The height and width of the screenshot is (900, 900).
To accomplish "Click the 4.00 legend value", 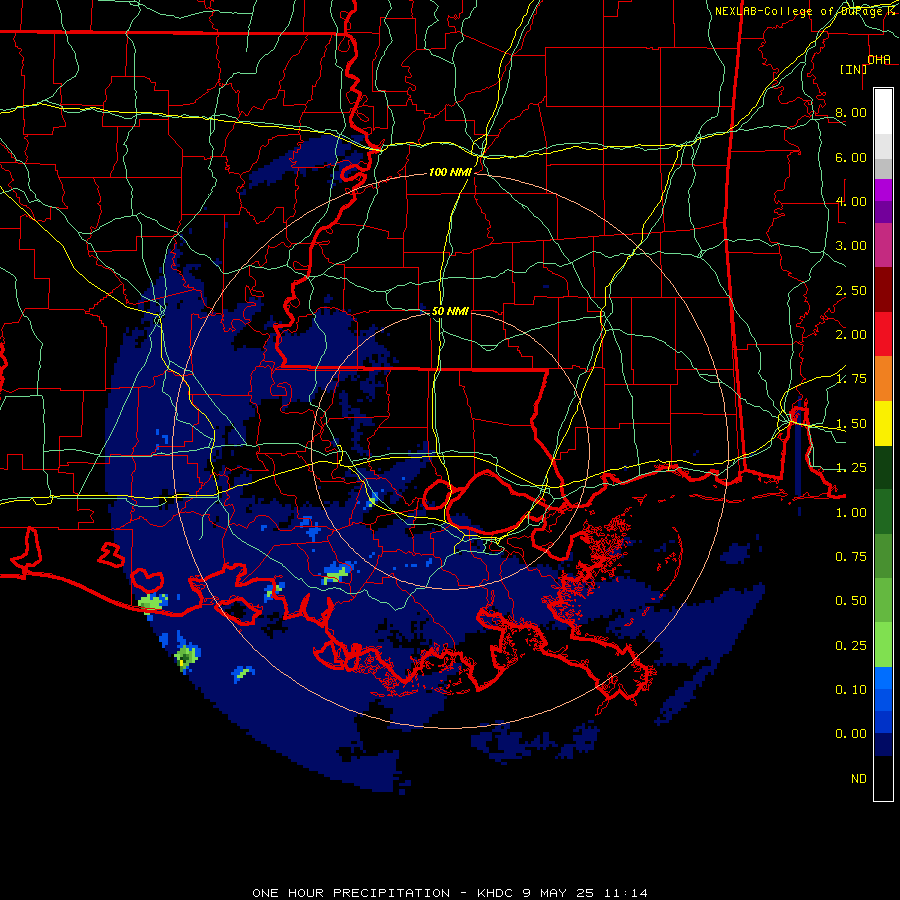I will click(851, 201).
